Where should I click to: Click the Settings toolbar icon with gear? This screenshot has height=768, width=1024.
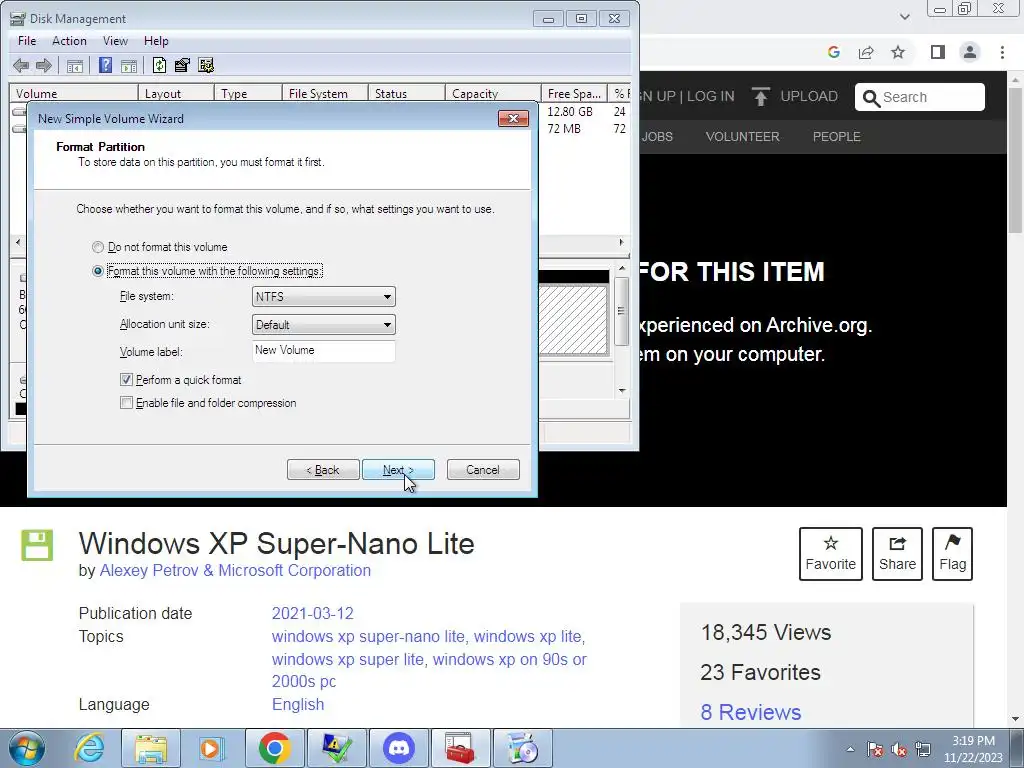[206, 65]
